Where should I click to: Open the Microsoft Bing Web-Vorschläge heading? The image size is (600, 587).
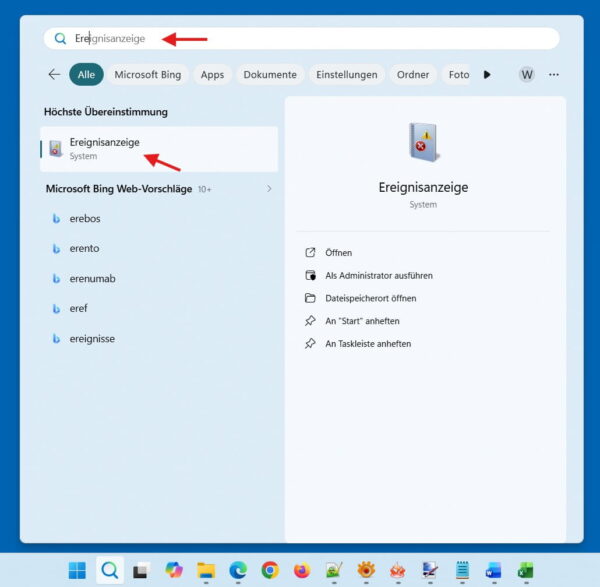119,189
